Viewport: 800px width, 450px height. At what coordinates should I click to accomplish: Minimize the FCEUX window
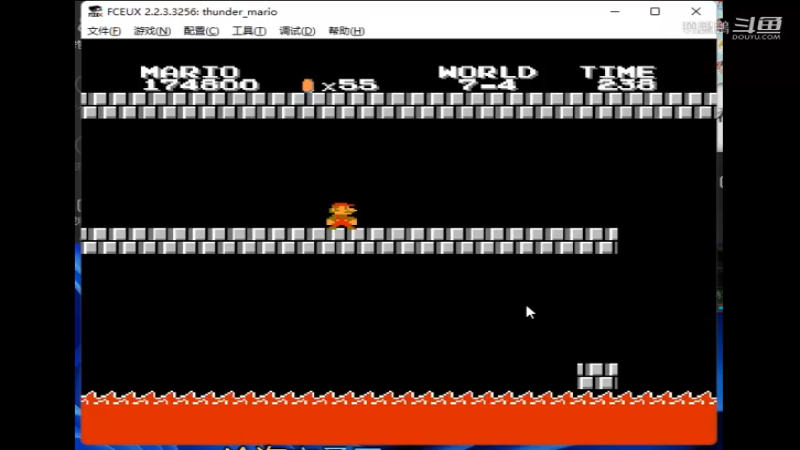pos(615,11)
